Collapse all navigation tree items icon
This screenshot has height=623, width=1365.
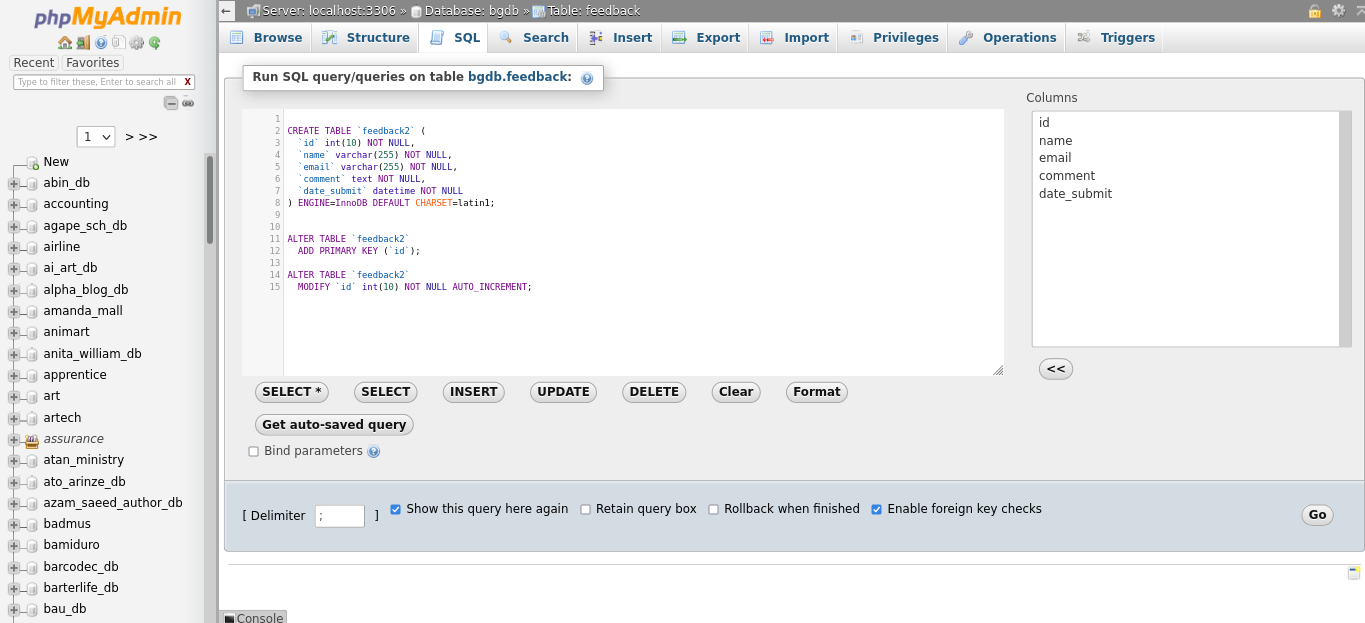click(x=171, y=103)
